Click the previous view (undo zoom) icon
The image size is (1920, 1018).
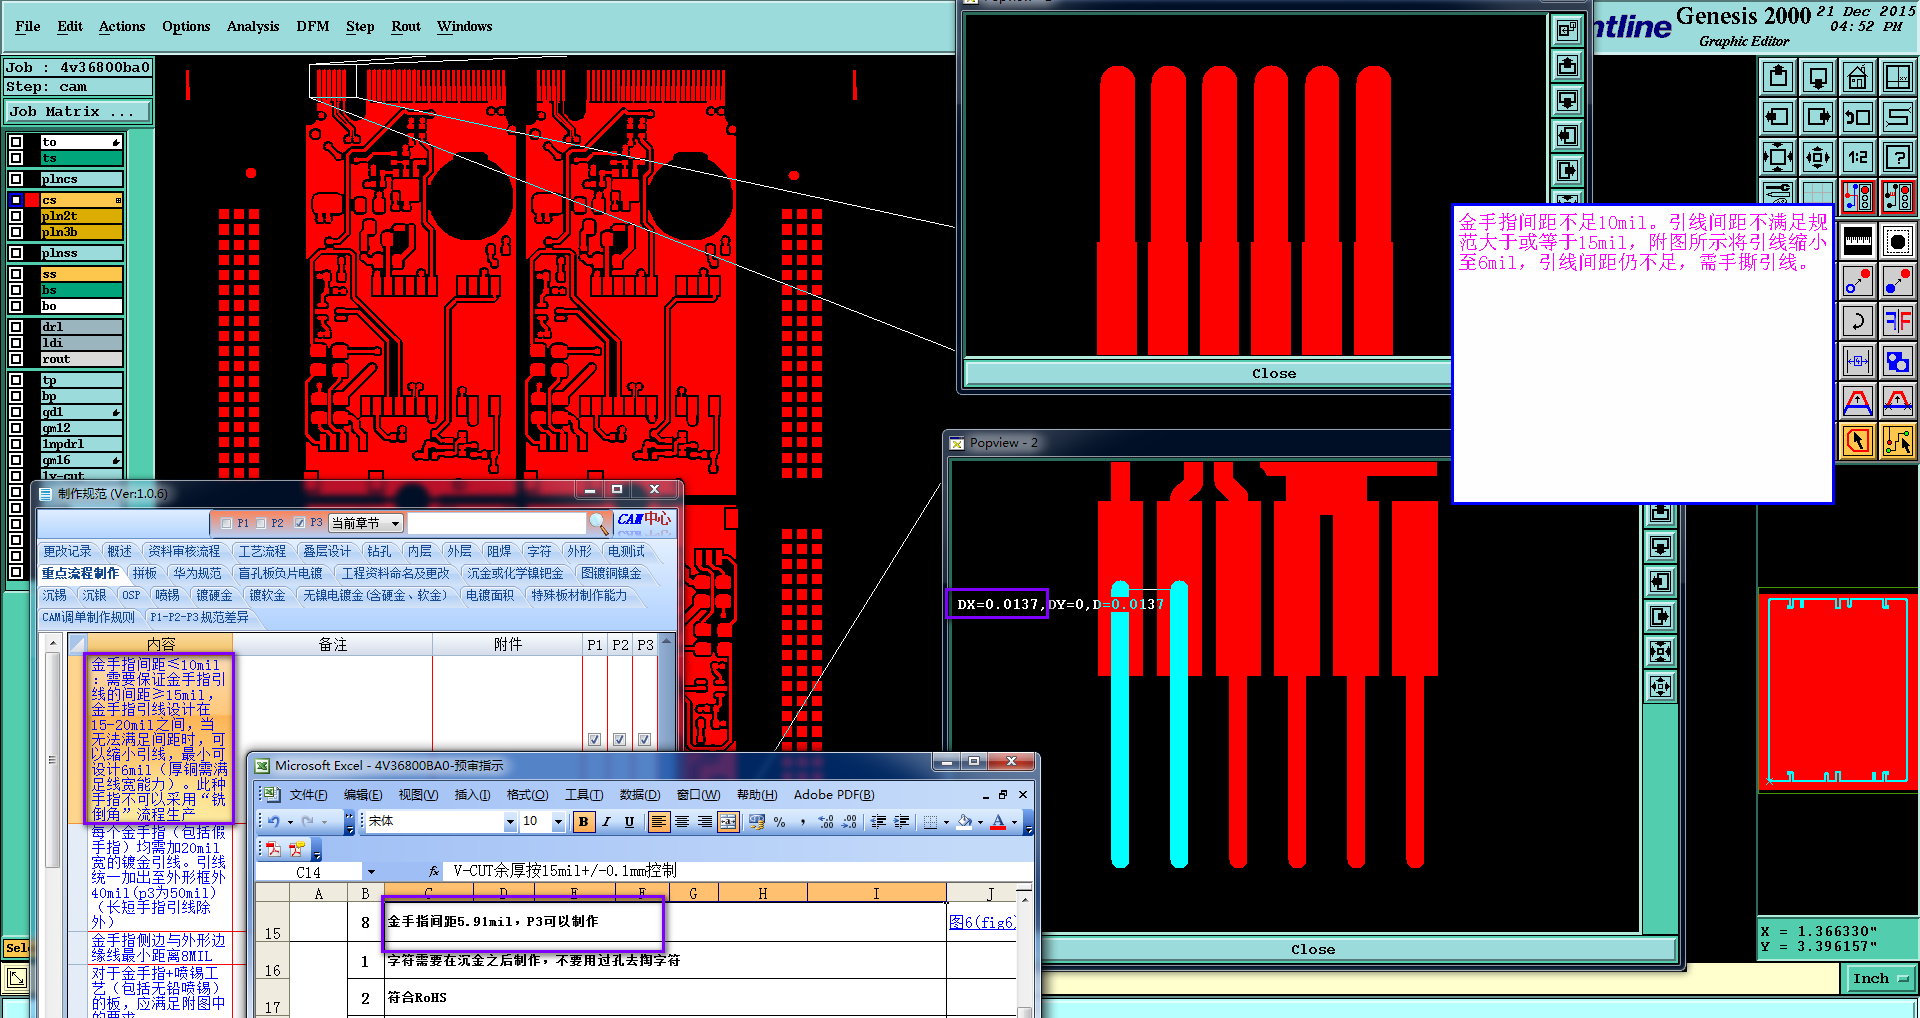(1858, 117)
